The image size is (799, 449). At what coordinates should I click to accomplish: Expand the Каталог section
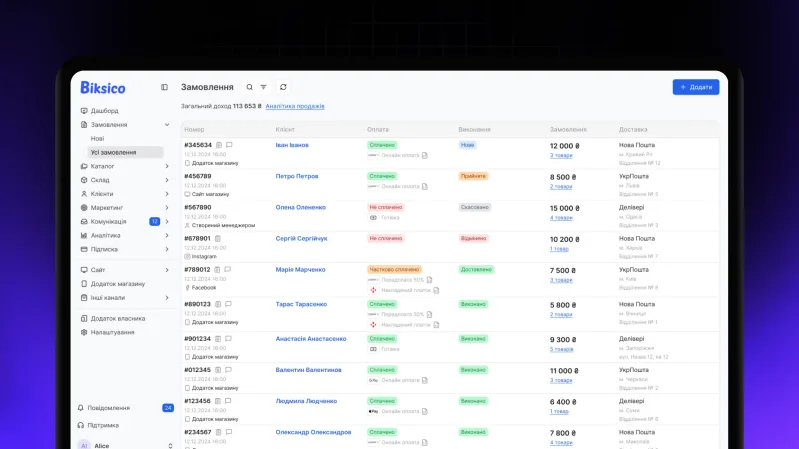[x=167, y=166]
